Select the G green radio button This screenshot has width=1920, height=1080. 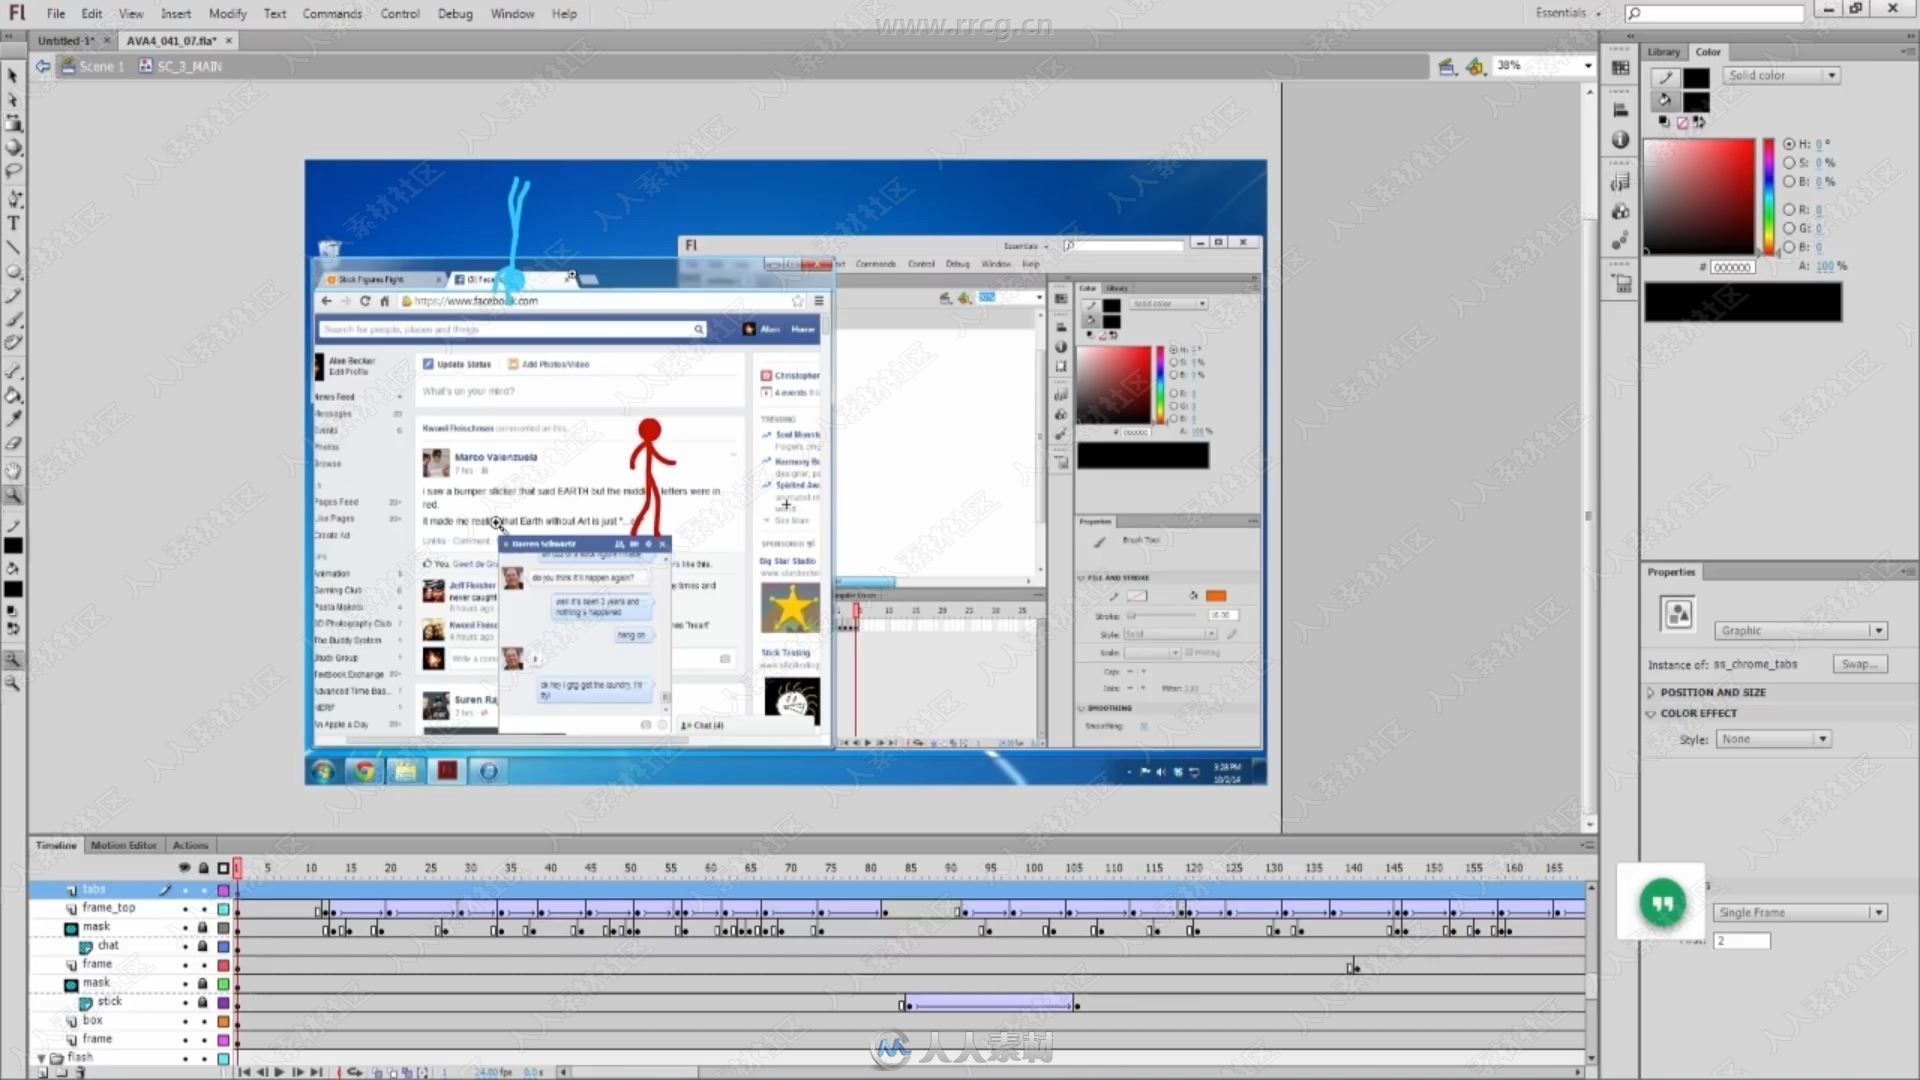coord(1789,228)
